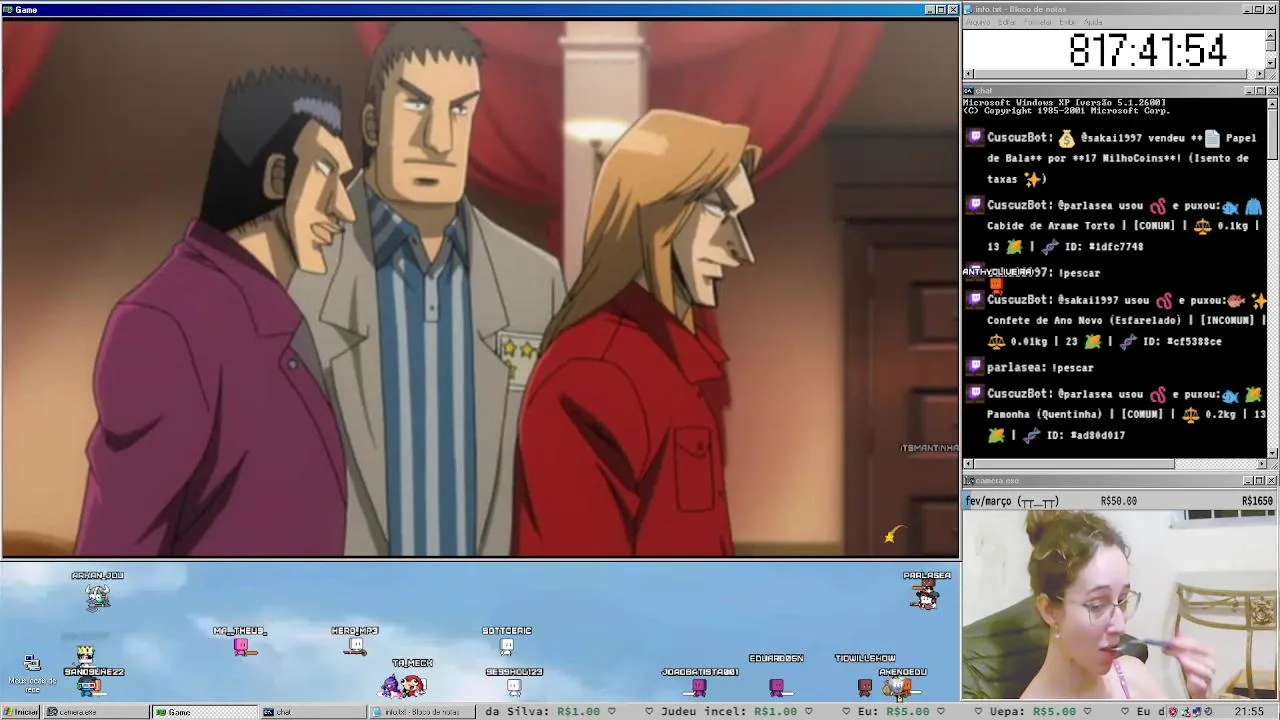Click Bloco de notas horizontal scroll left arrow

(968, 74)
